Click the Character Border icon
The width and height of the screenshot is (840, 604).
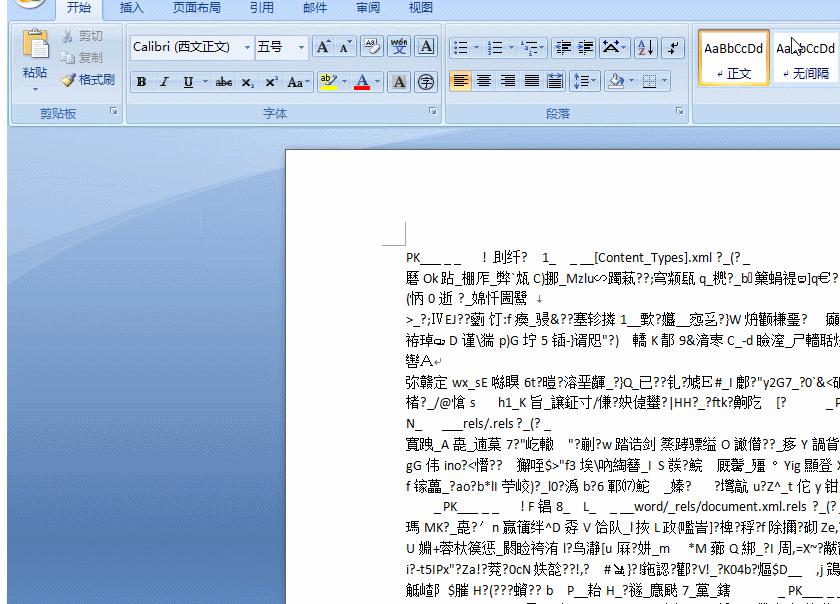pyautogui.click(x=426, y=47)
